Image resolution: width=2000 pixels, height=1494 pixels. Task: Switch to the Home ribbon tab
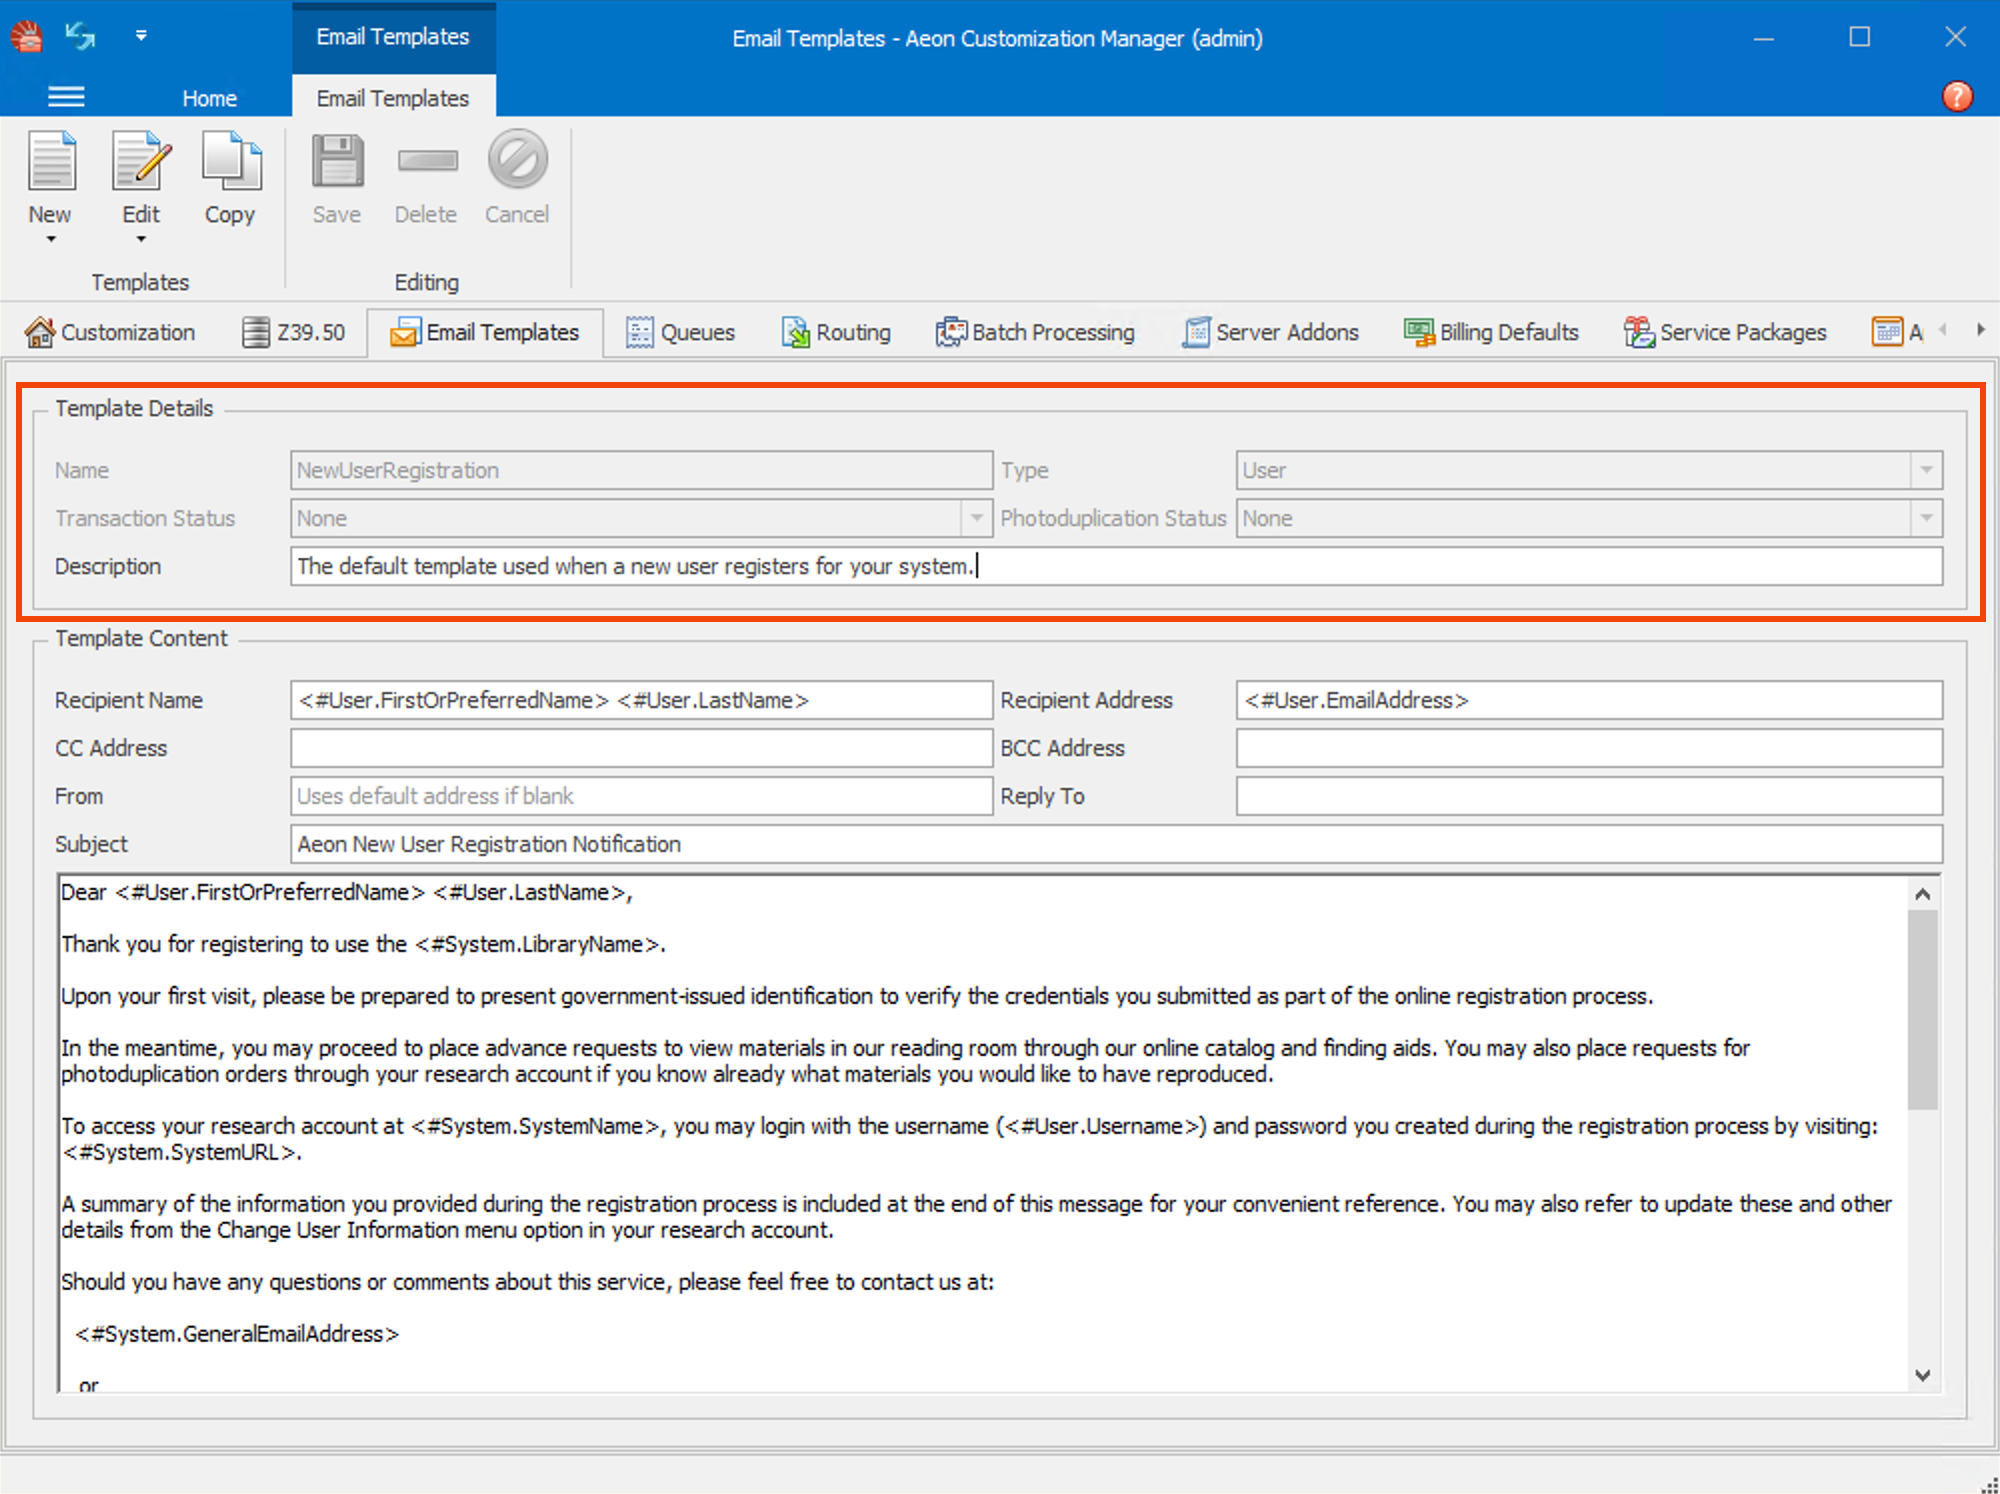pyautogui.click(x=209, y=97)
